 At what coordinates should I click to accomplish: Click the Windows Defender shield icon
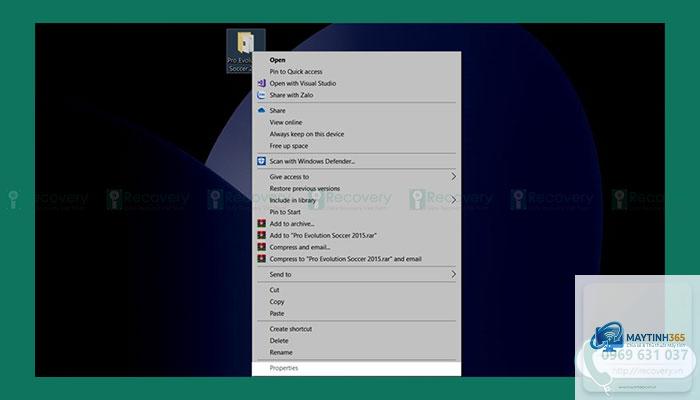(262, 161)
